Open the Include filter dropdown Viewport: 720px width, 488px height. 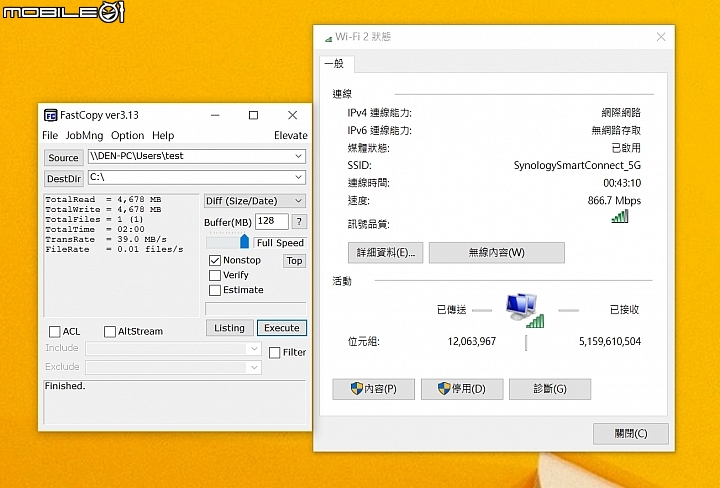254,348
